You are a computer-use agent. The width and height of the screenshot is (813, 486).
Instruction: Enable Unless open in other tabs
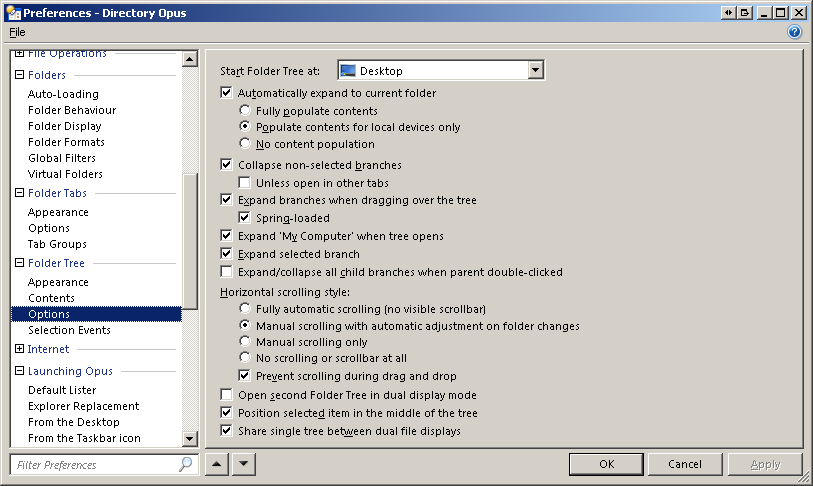pyautogui.click(x=244, y=183)
